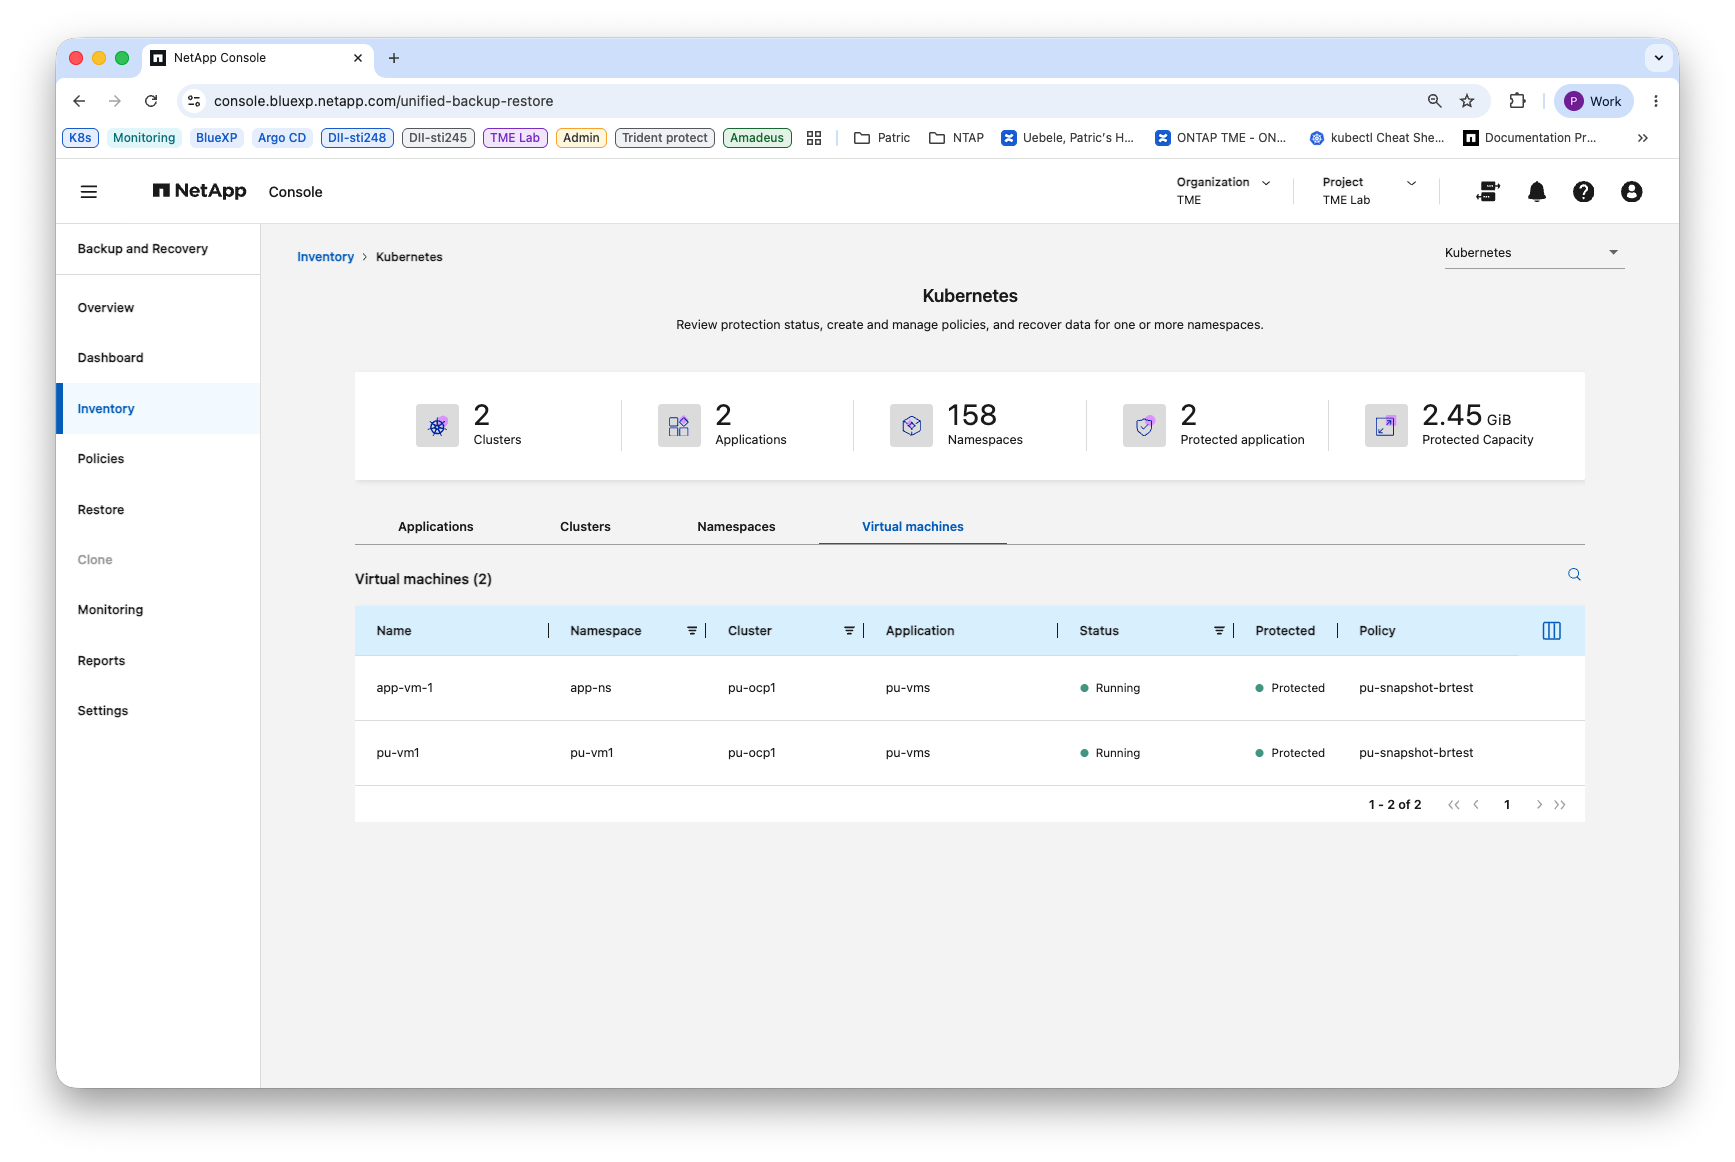
Task: Filter the Namespace column
Action: click(x=692, y=631)
